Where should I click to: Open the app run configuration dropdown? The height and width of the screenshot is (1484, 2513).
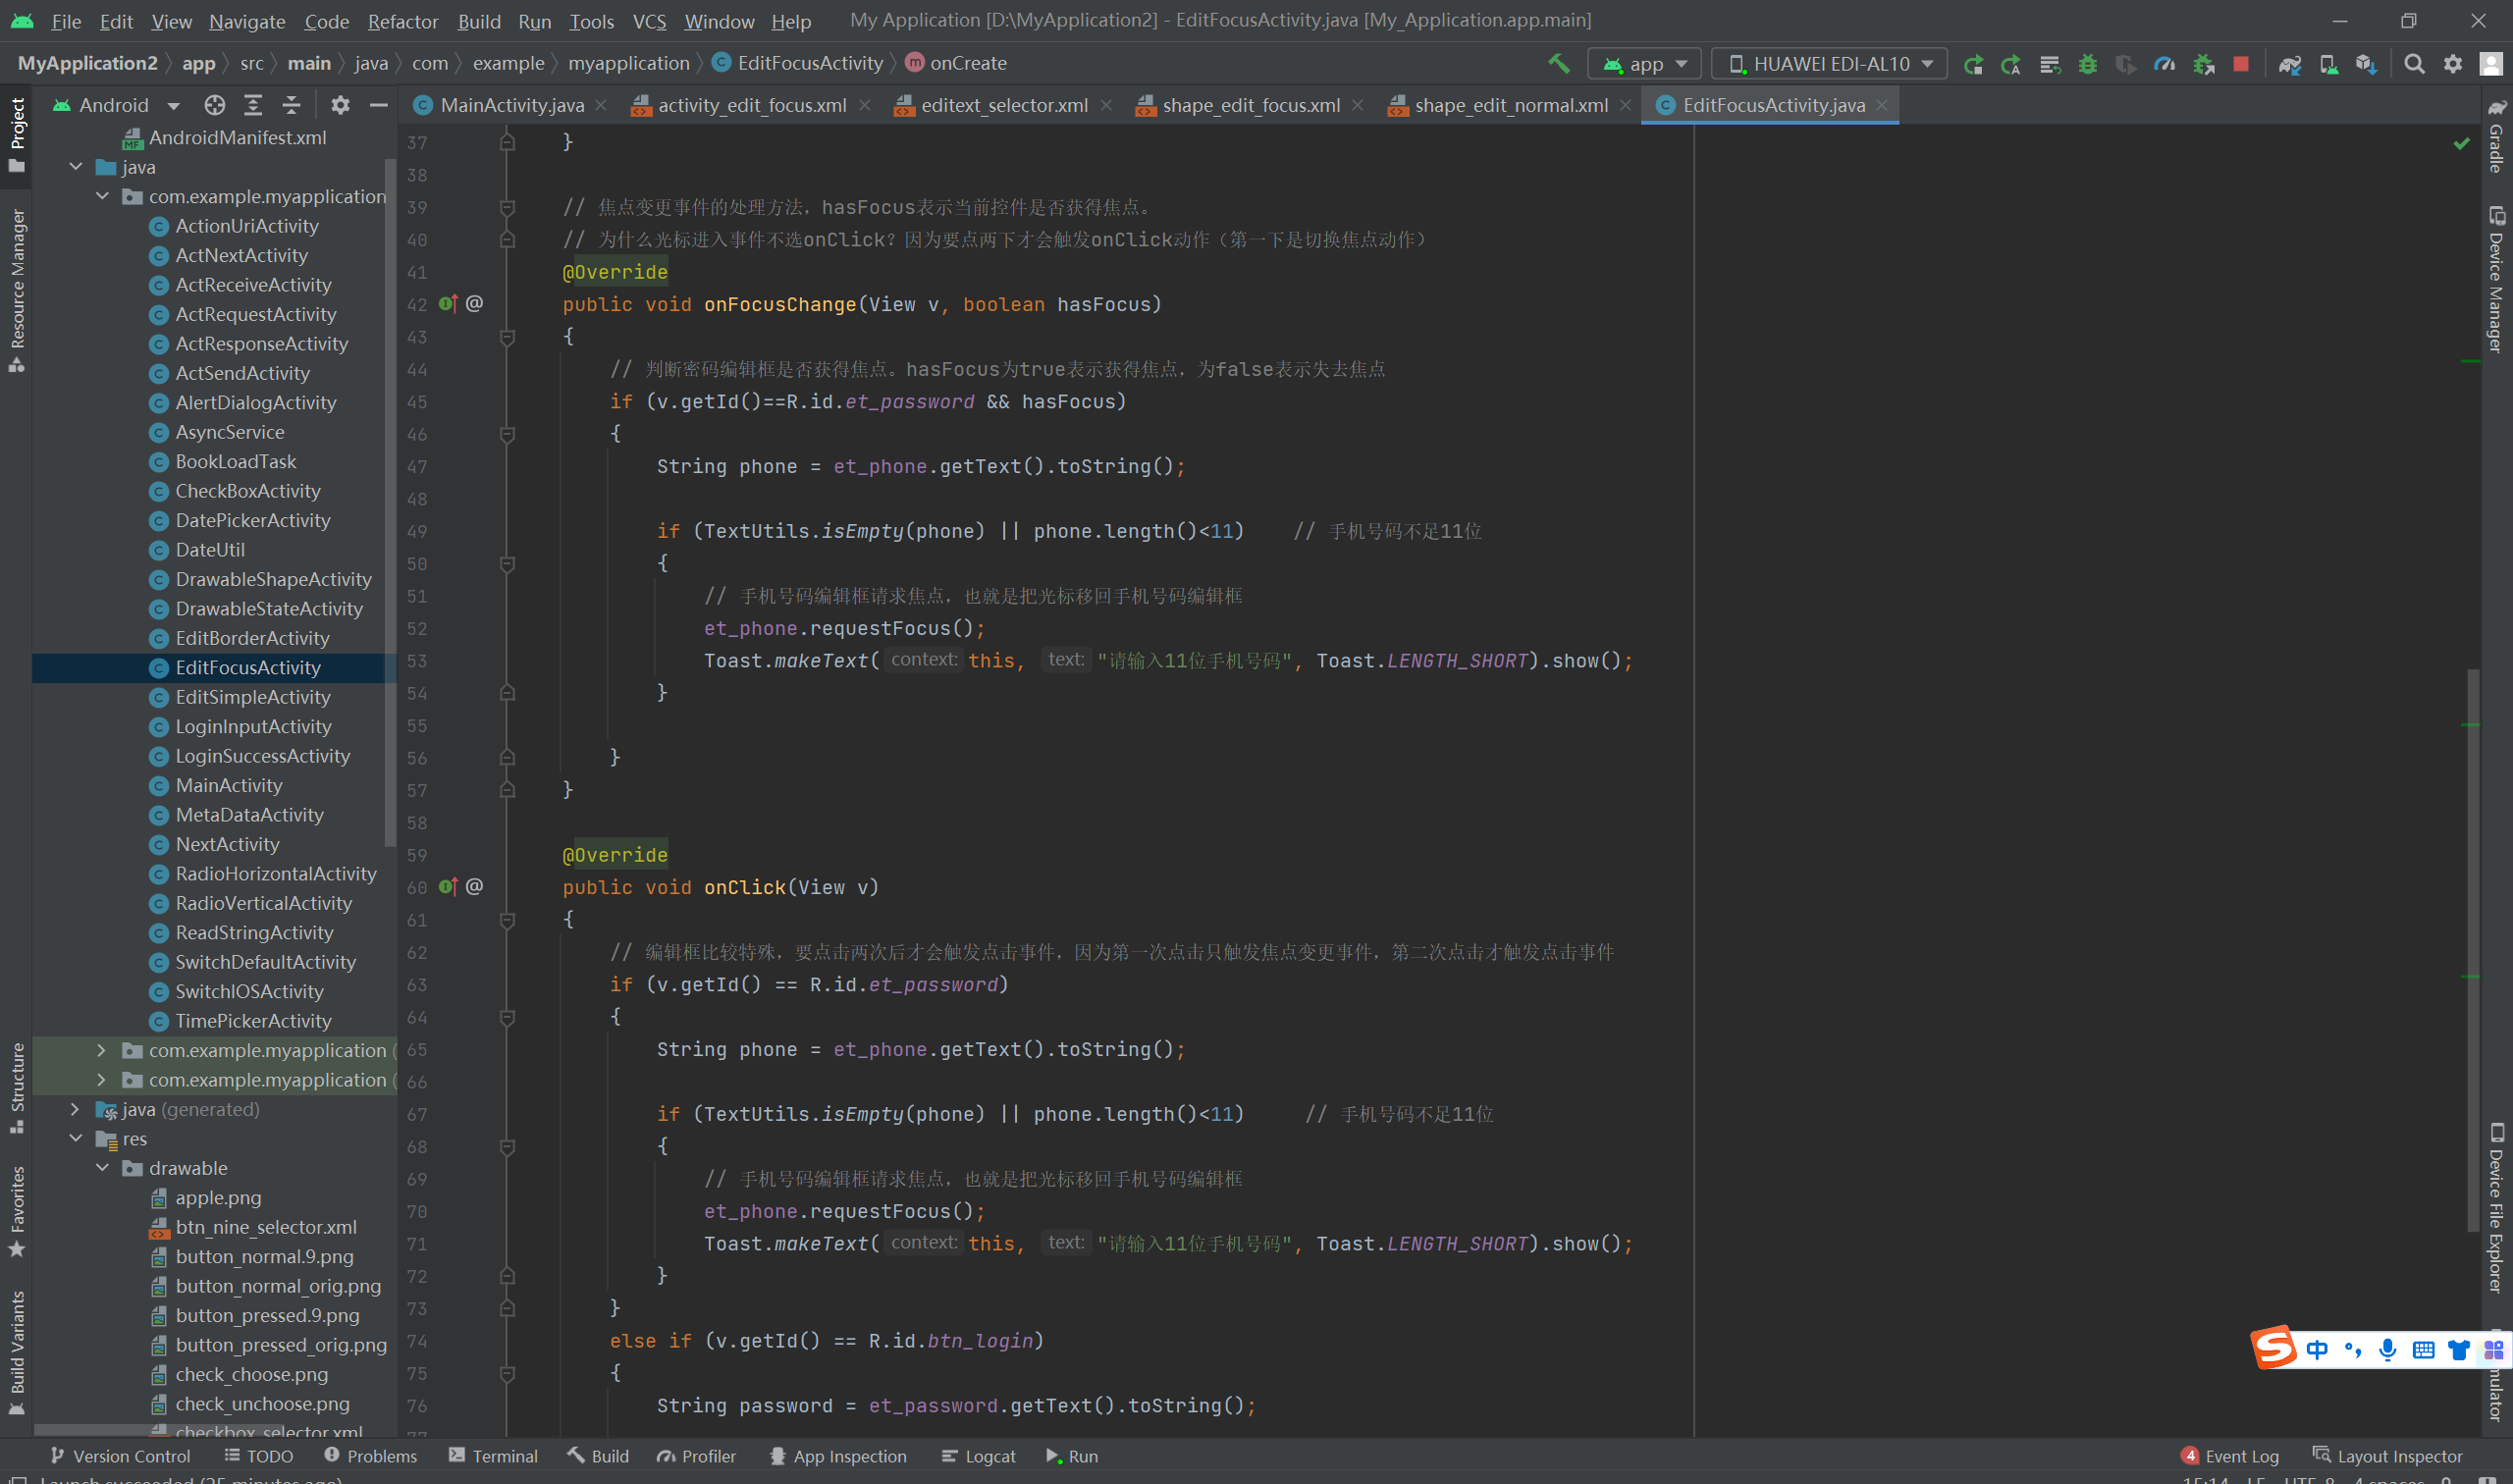pos(1643,64)
